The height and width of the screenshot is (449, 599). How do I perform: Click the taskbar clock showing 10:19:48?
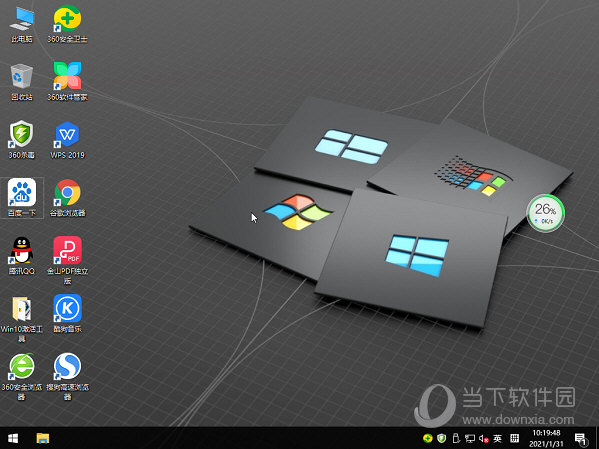[x=546, y=438]
